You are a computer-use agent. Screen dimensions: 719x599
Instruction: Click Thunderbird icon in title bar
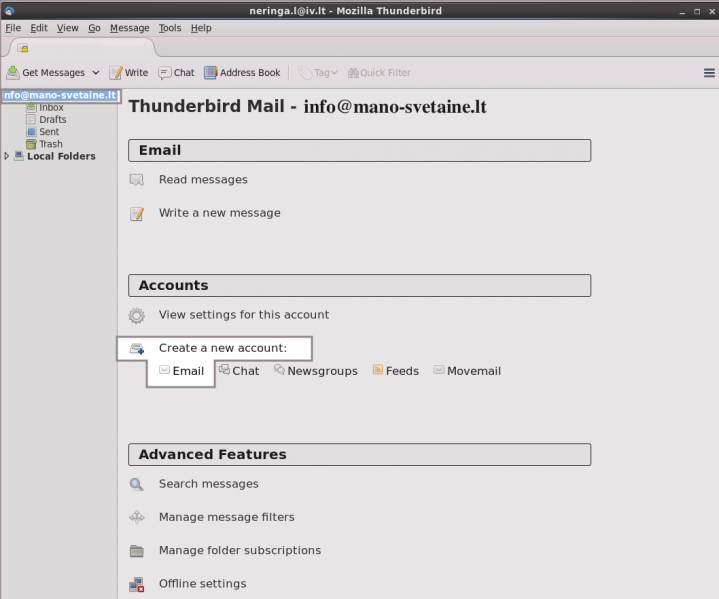(9, 11)
